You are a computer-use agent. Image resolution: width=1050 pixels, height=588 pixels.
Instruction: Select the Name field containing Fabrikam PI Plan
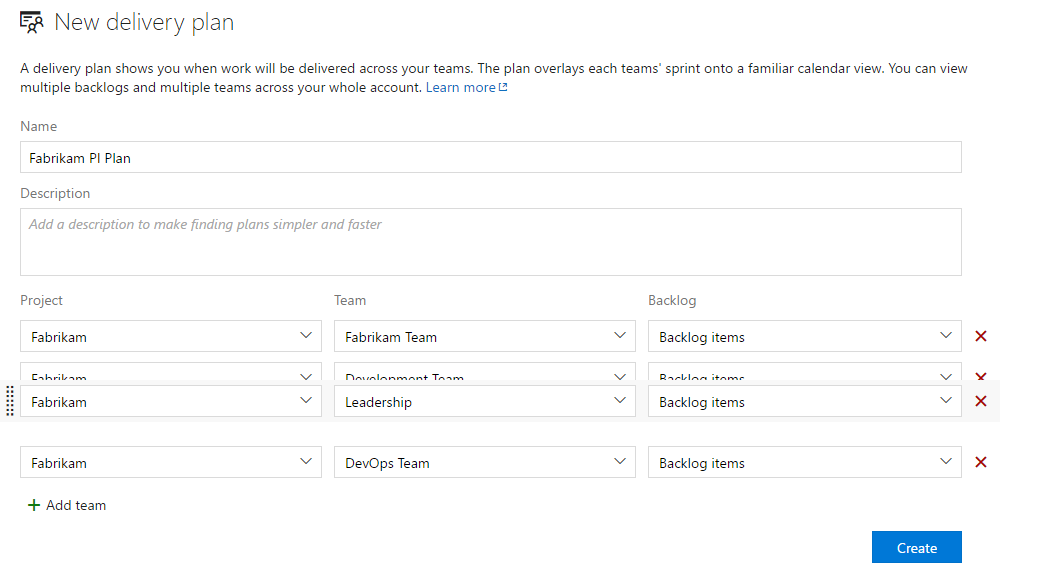490,157
